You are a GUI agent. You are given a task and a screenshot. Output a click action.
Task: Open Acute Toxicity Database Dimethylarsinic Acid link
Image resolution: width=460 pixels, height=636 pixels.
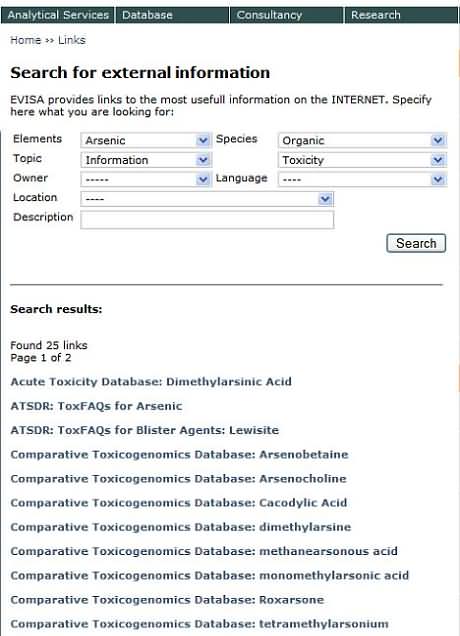[151, 382]
